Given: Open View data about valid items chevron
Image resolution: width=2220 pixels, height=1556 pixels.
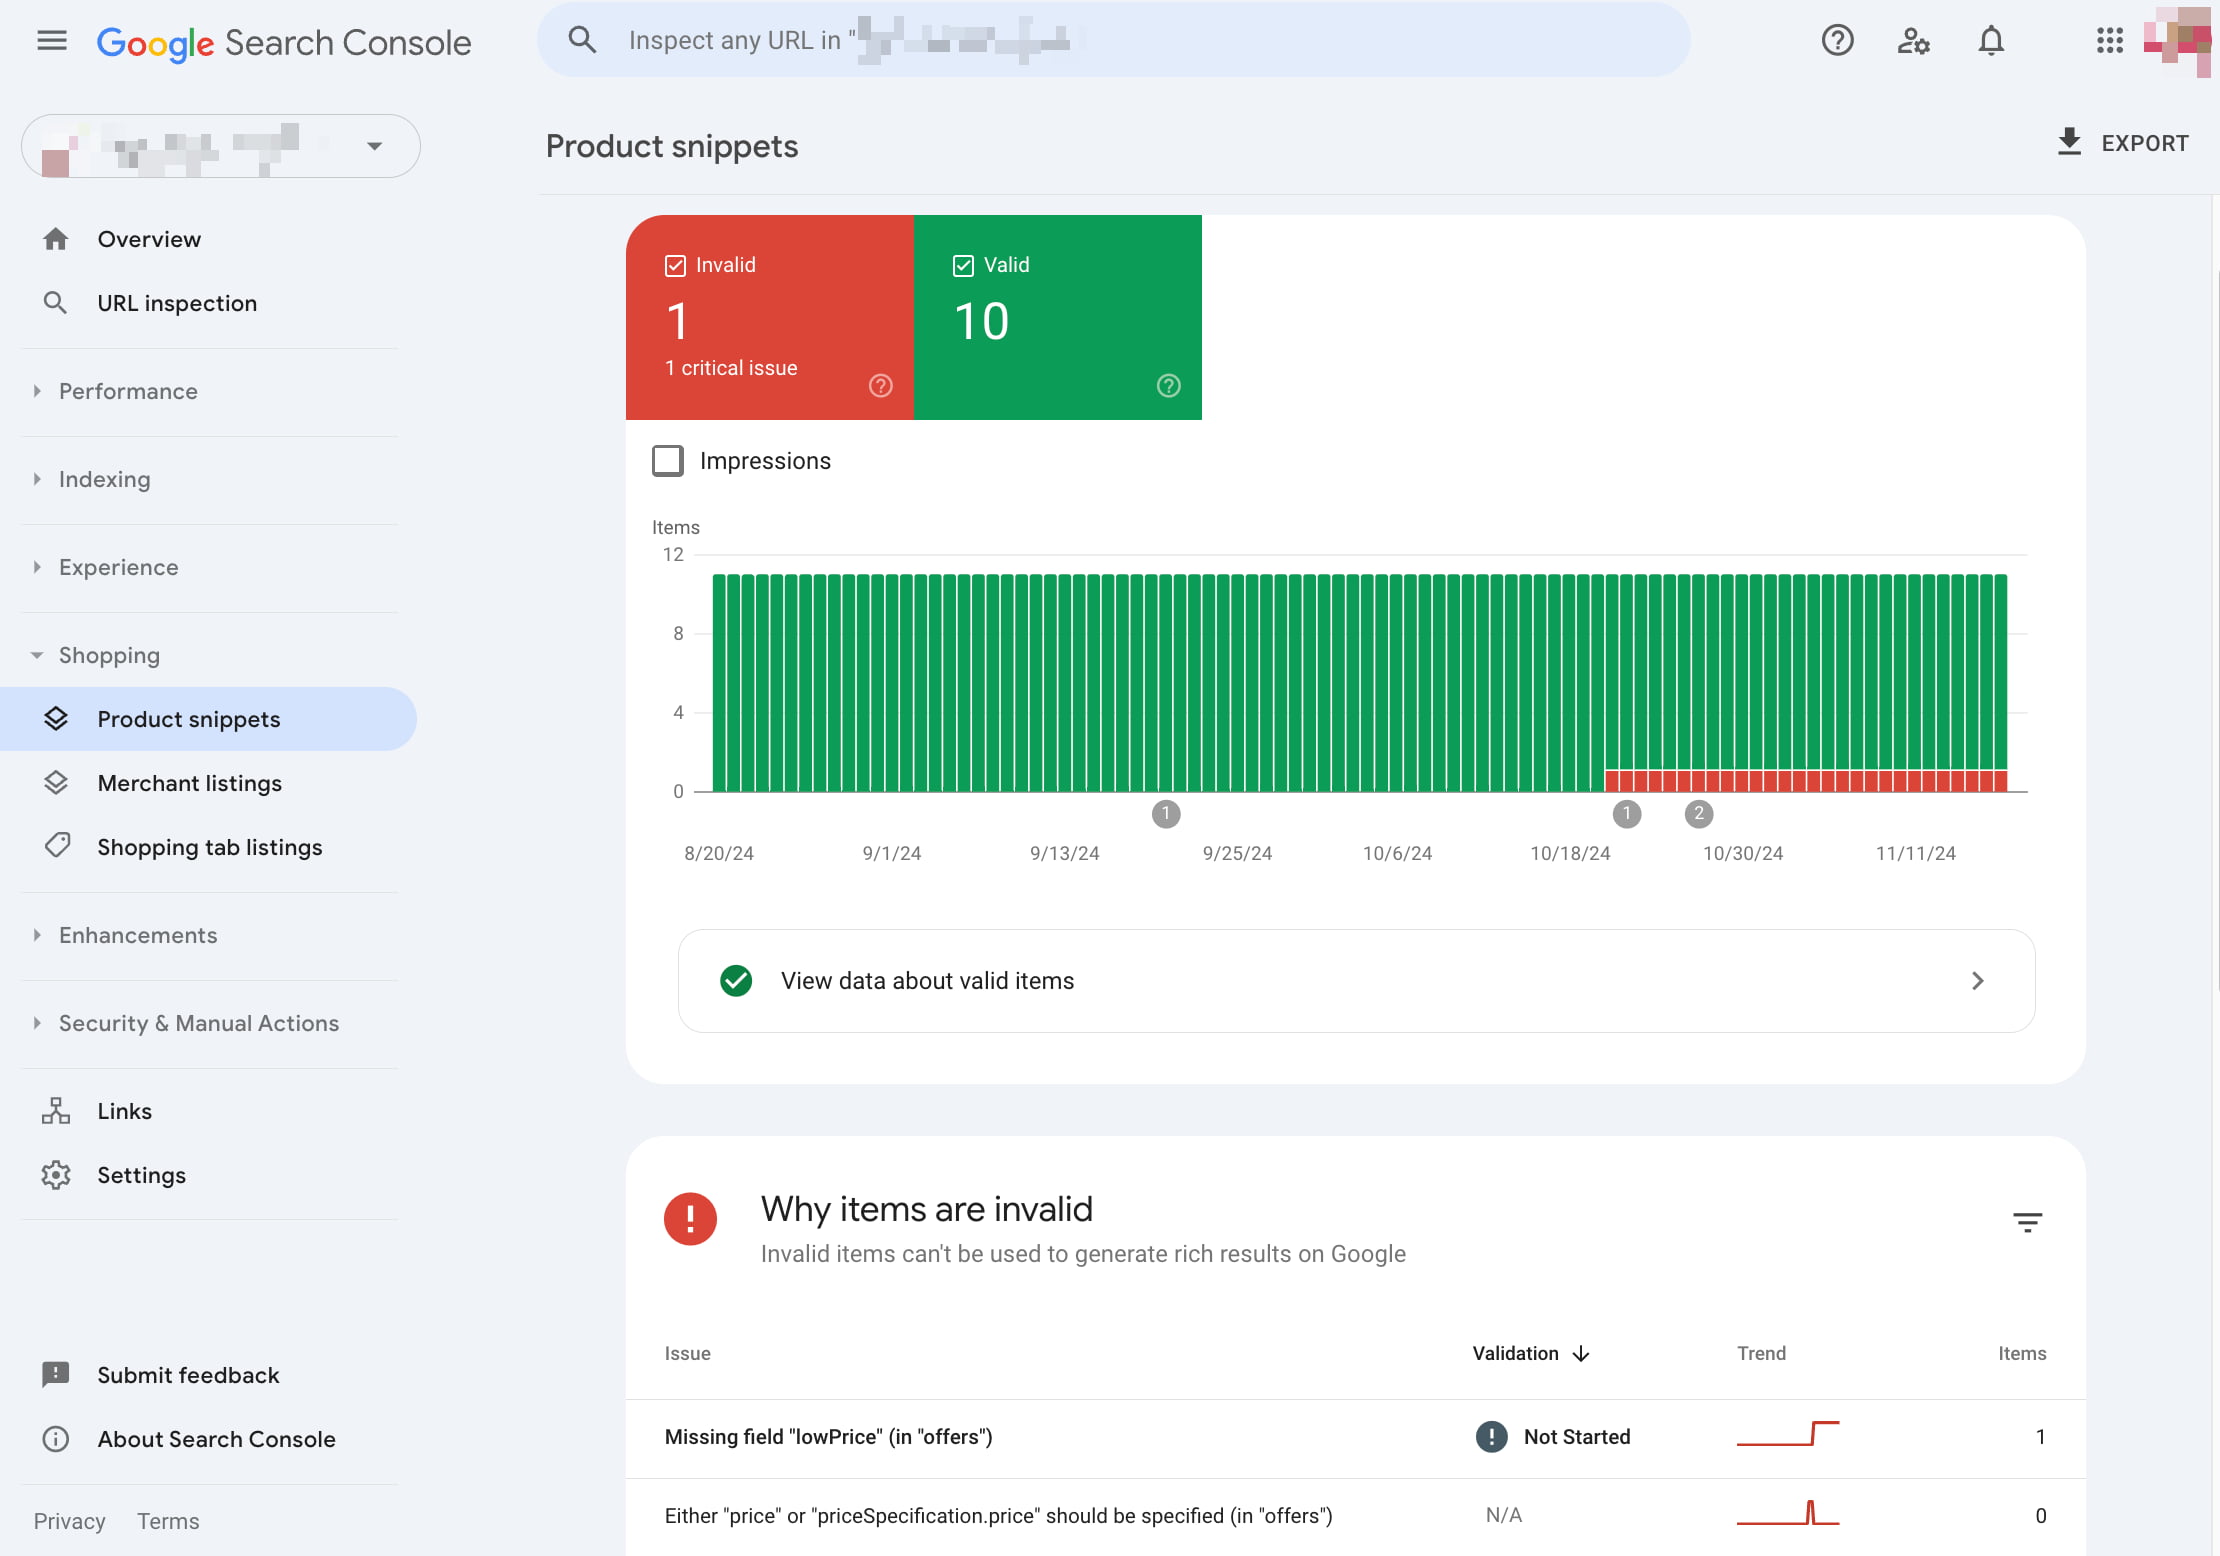Looking at the screenshot, I should pos(1977,981).
